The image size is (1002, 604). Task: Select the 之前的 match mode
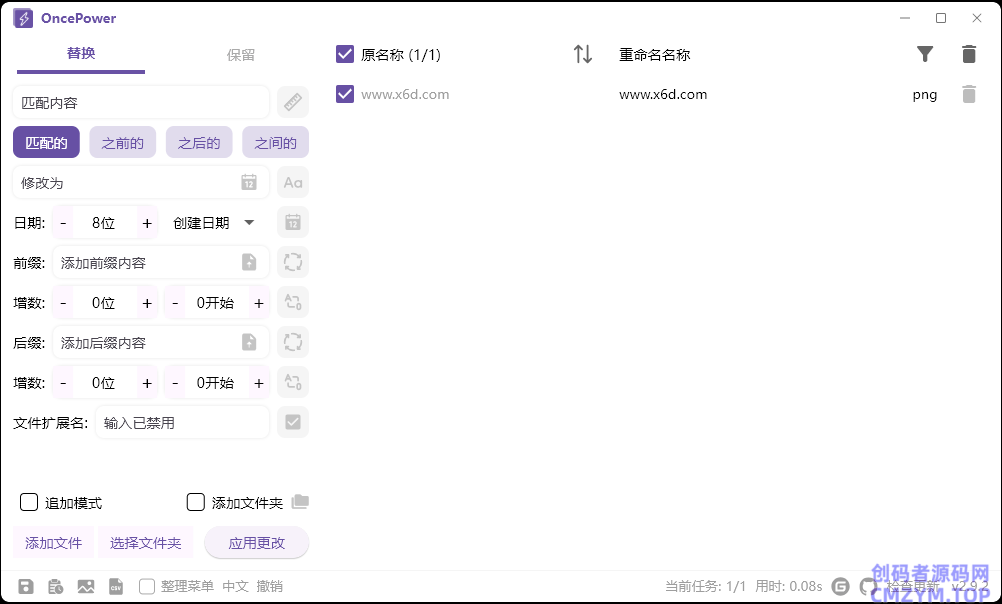click(122, 143)
